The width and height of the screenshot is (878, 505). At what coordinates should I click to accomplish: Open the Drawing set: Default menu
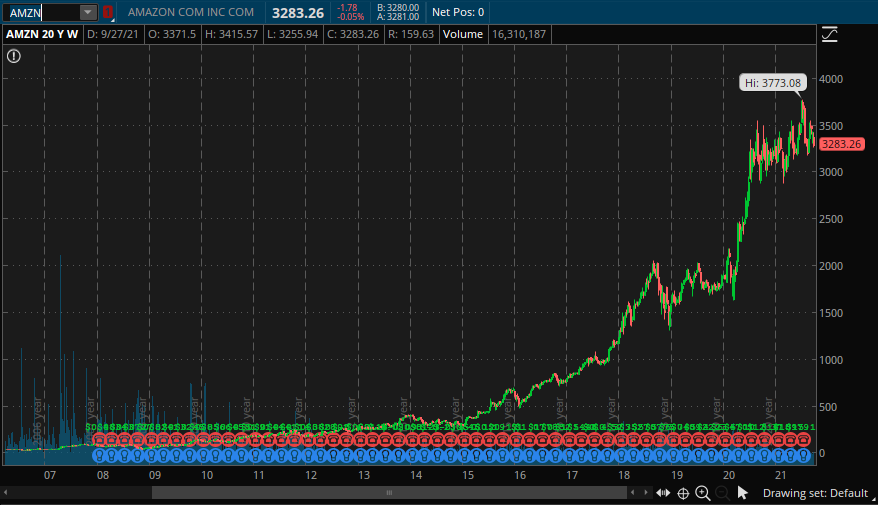pos(815,493)
